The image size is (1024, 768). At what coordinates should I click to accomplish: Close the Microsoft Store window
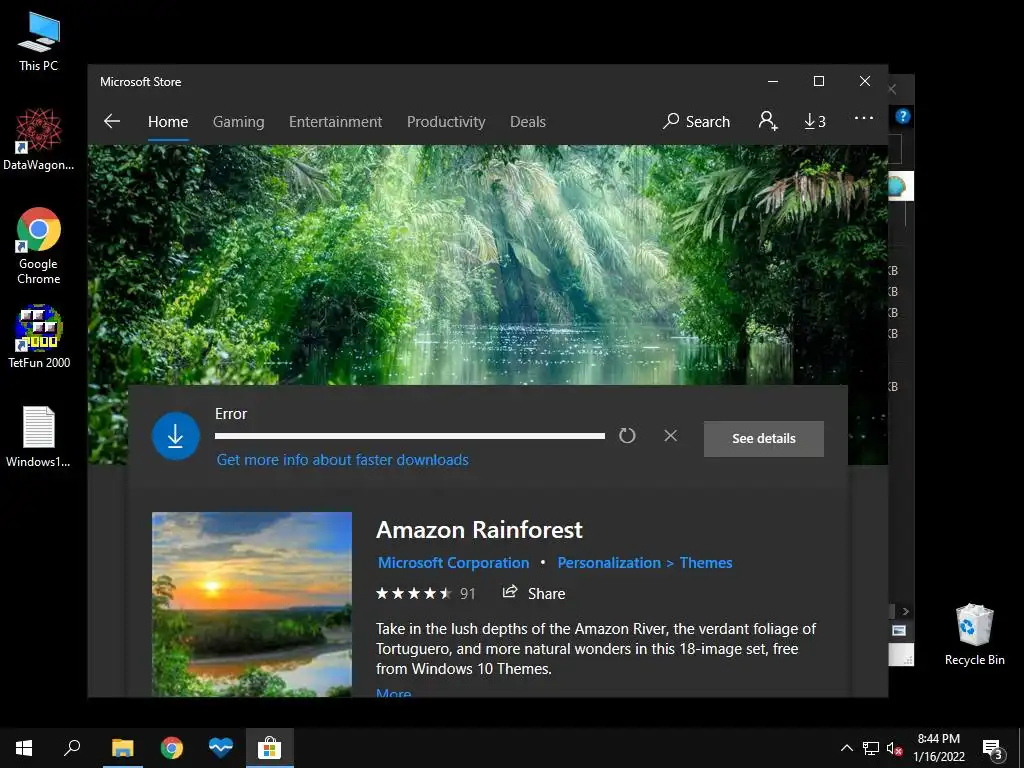(865, 81)
